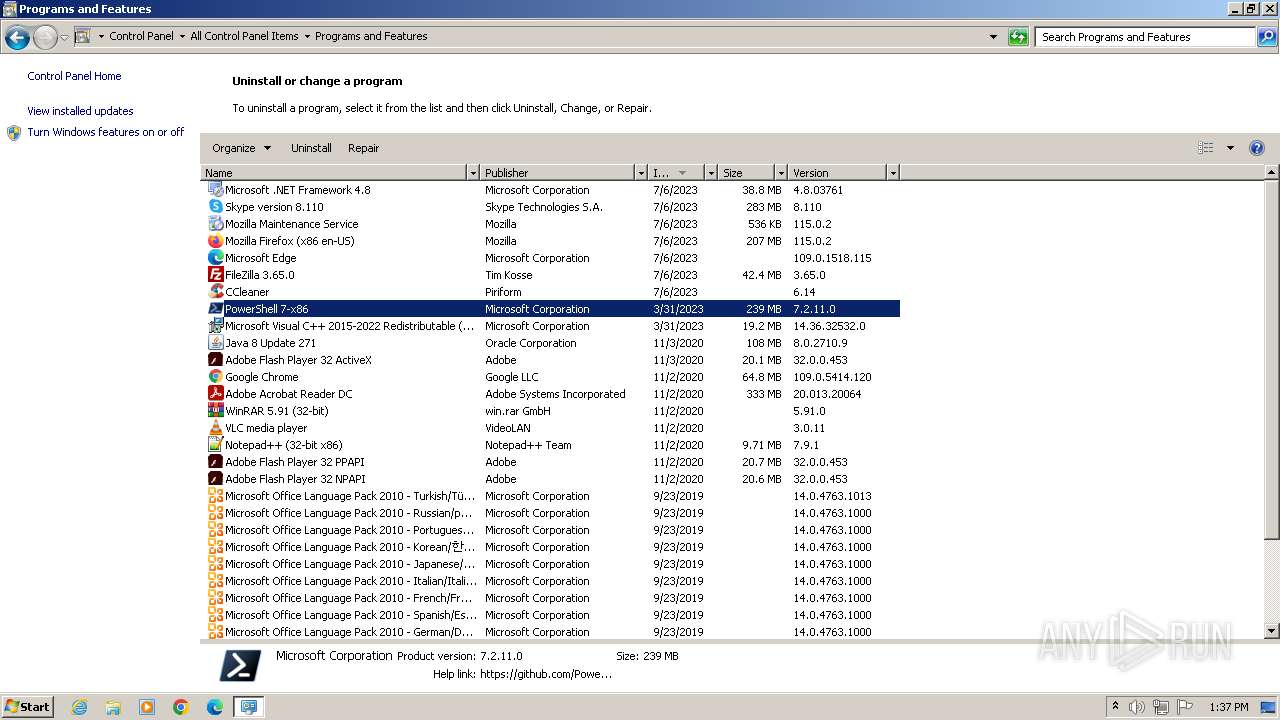The height and width of the screenshot is (720, 1280).
Task: Click the Forward navigation arrow
Action: point(45,38)
